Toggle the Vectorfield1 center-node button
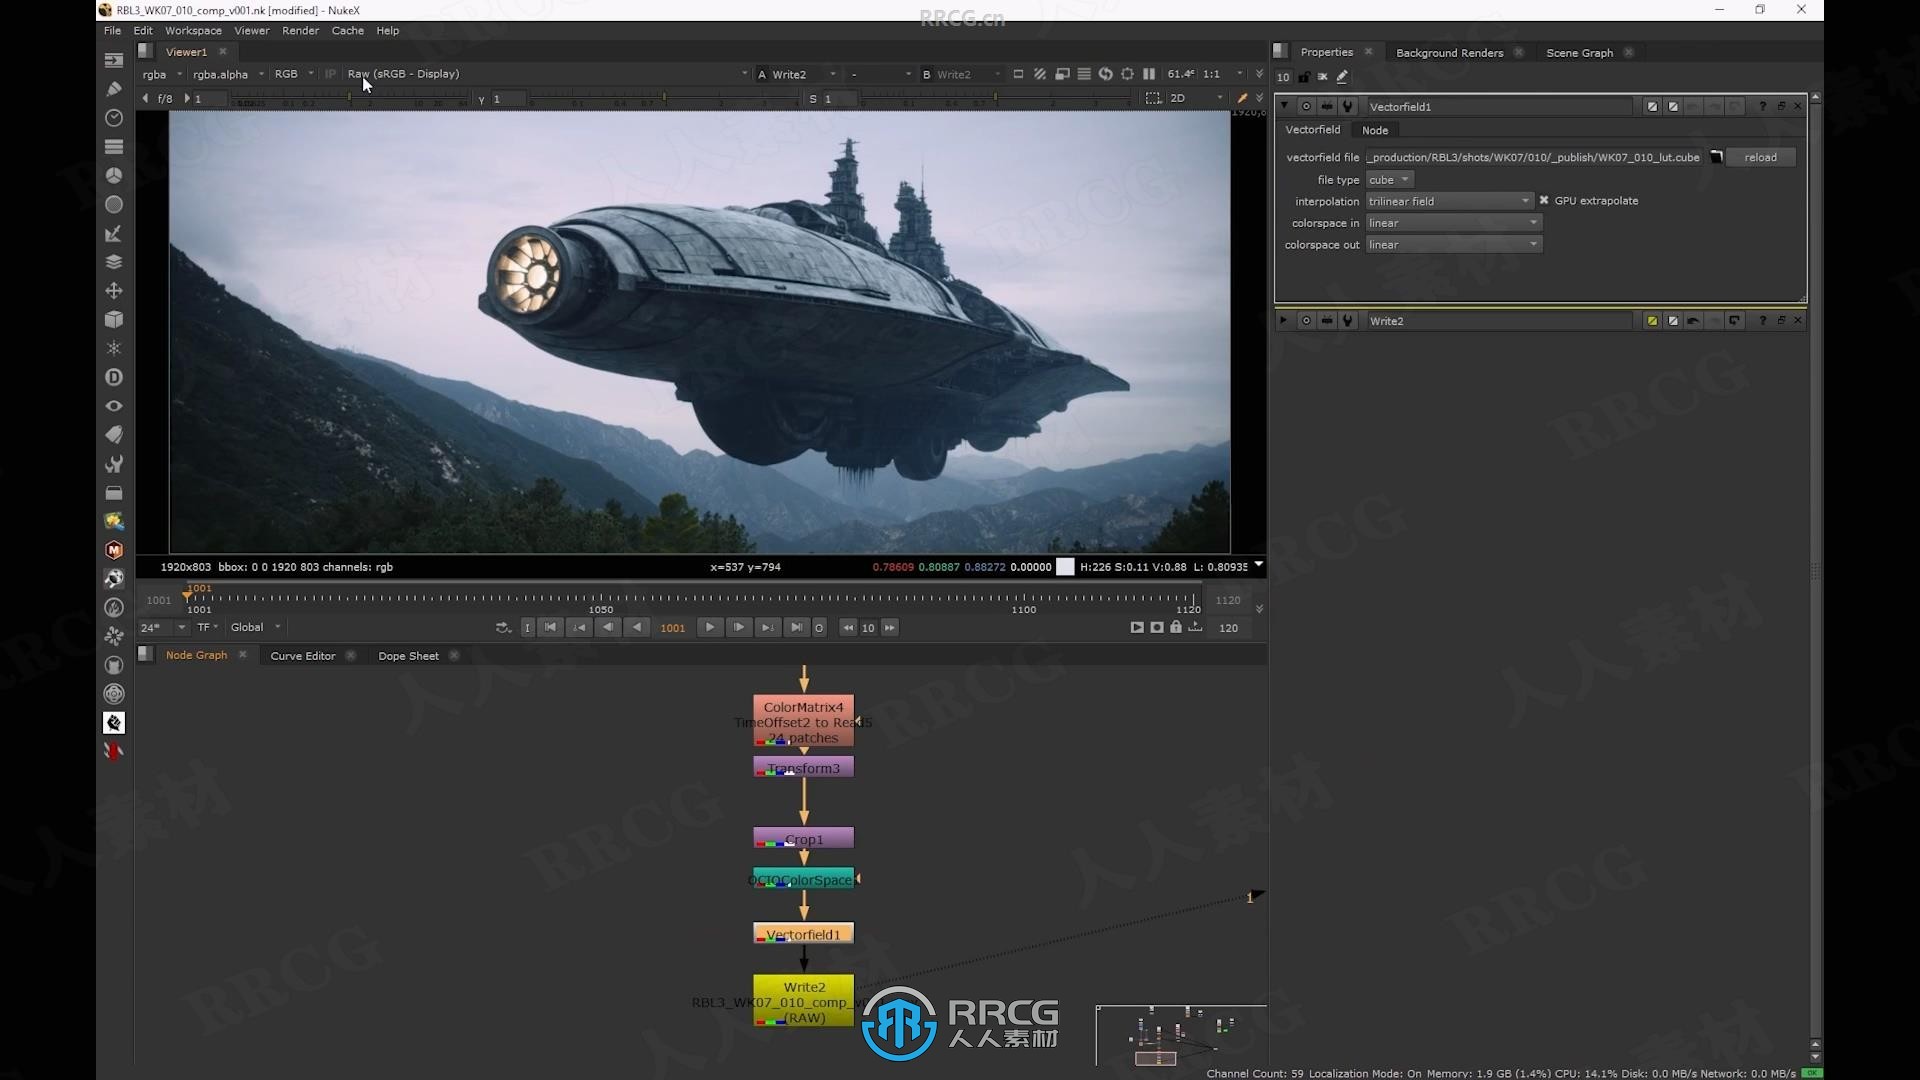The width and height of the screenshot is (1920, 1080). (1306, 107)
